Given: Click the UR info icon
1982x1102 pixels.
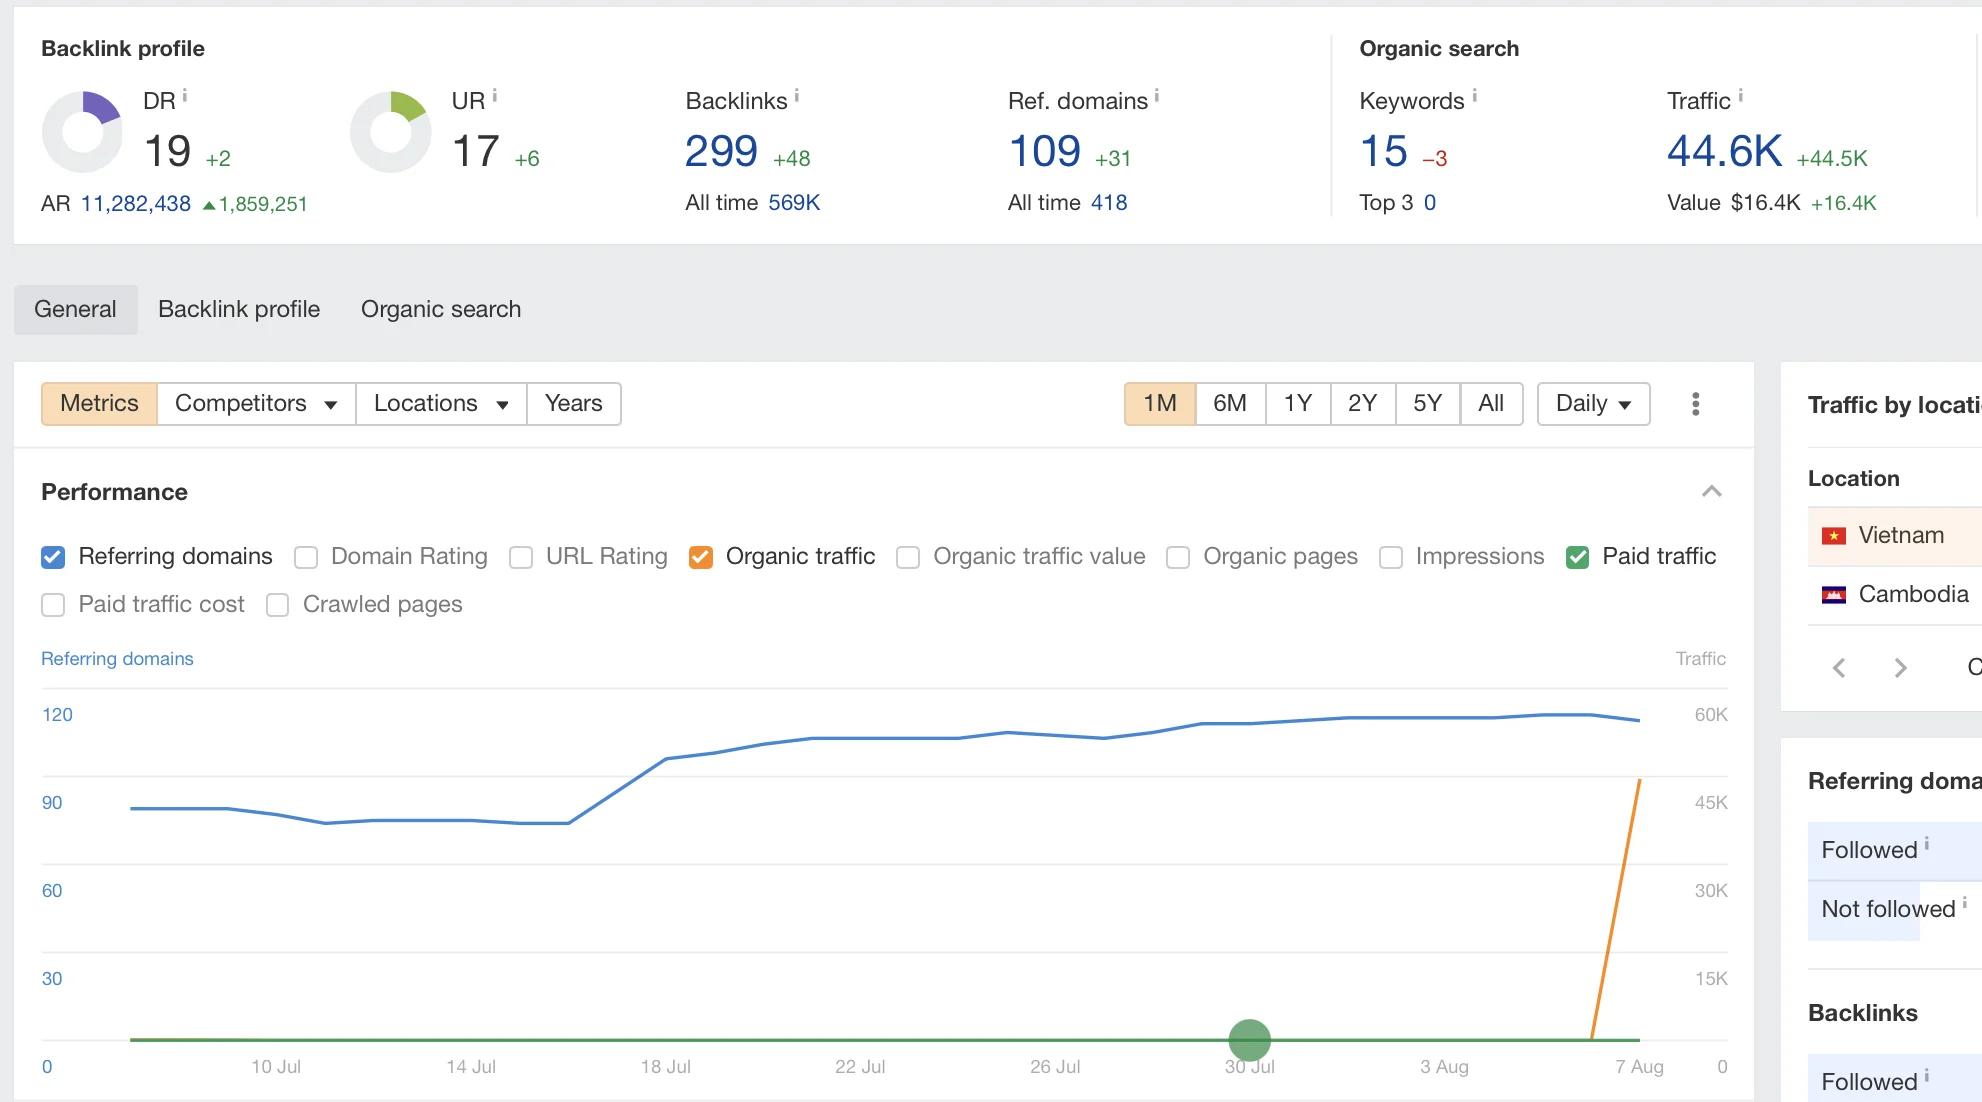Looking at the screenshot, I should [x=494, y=96].
